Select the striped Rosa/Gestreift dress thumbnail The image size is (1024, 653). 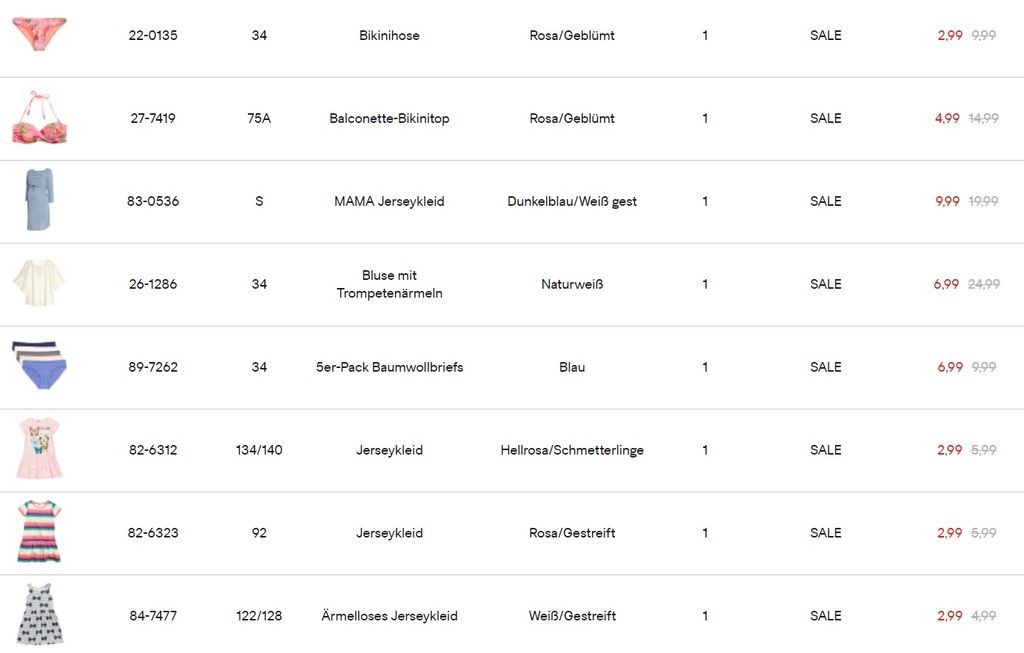pyautogui.click(x=39, y=532)
